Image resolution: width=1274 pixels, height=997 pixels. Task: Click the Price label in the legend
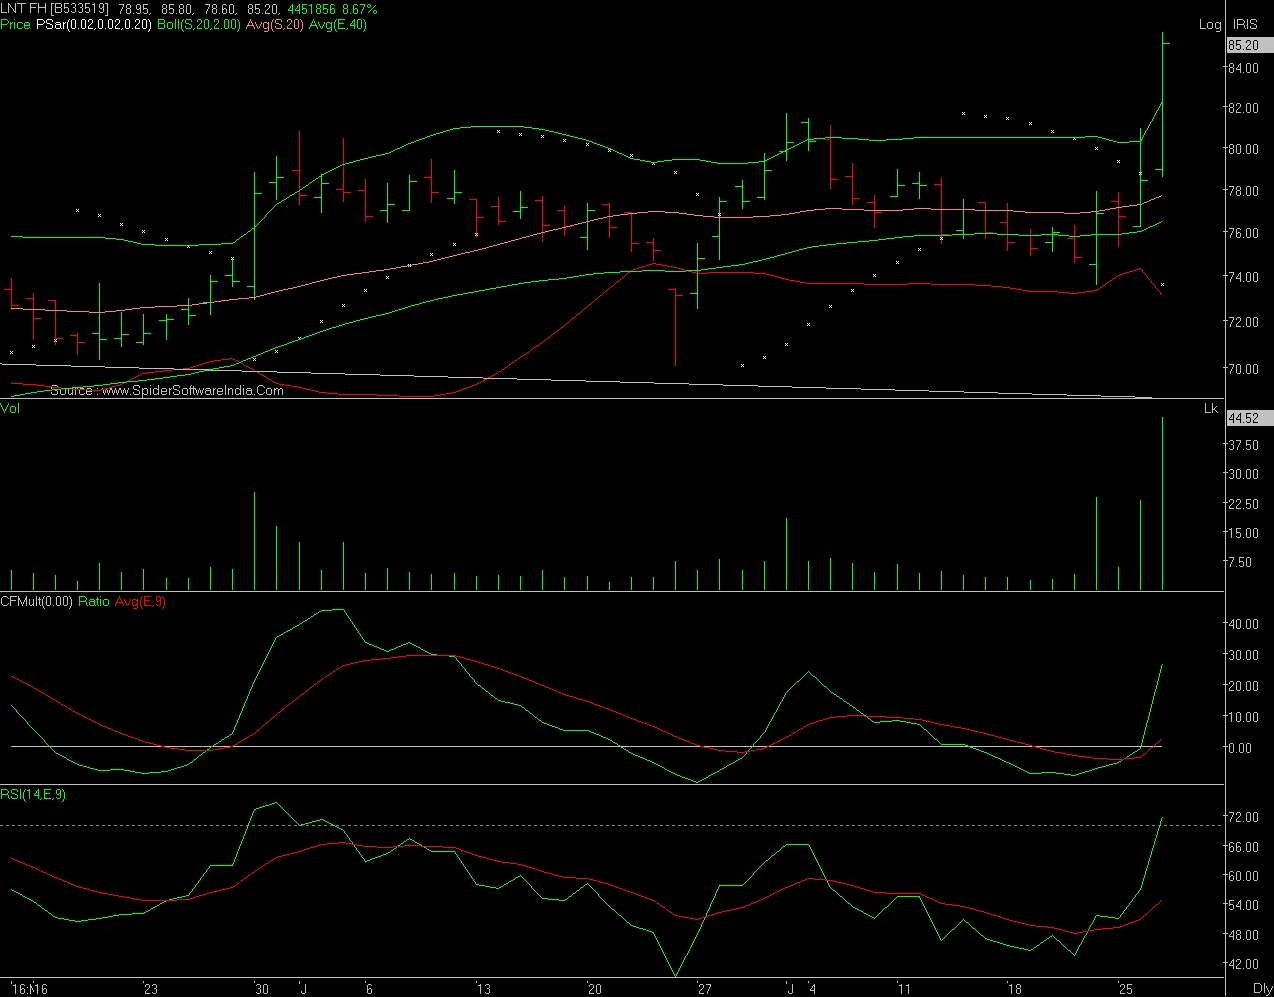tap(15, 24)
